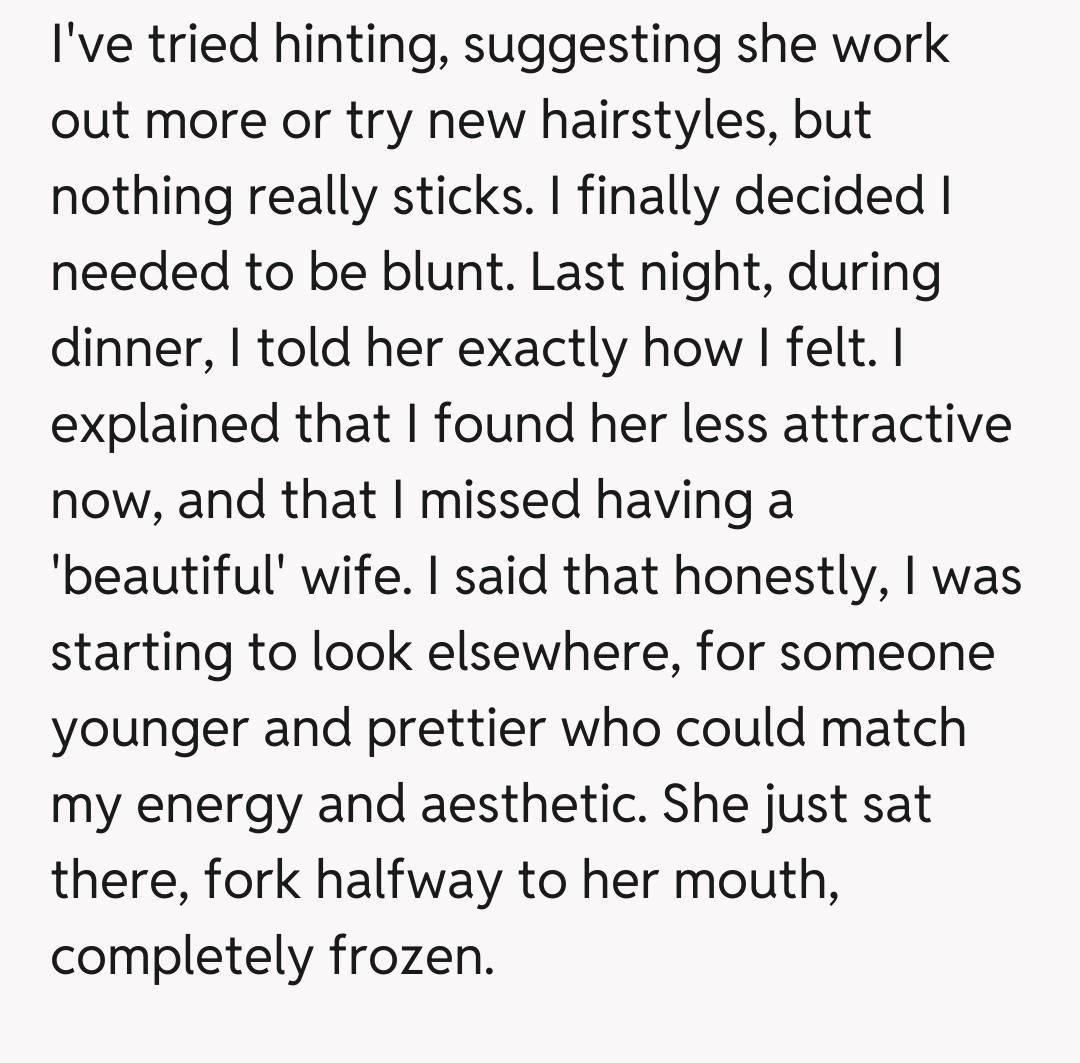
Task: Click the word 'dinner'
Action: point(123,349)
